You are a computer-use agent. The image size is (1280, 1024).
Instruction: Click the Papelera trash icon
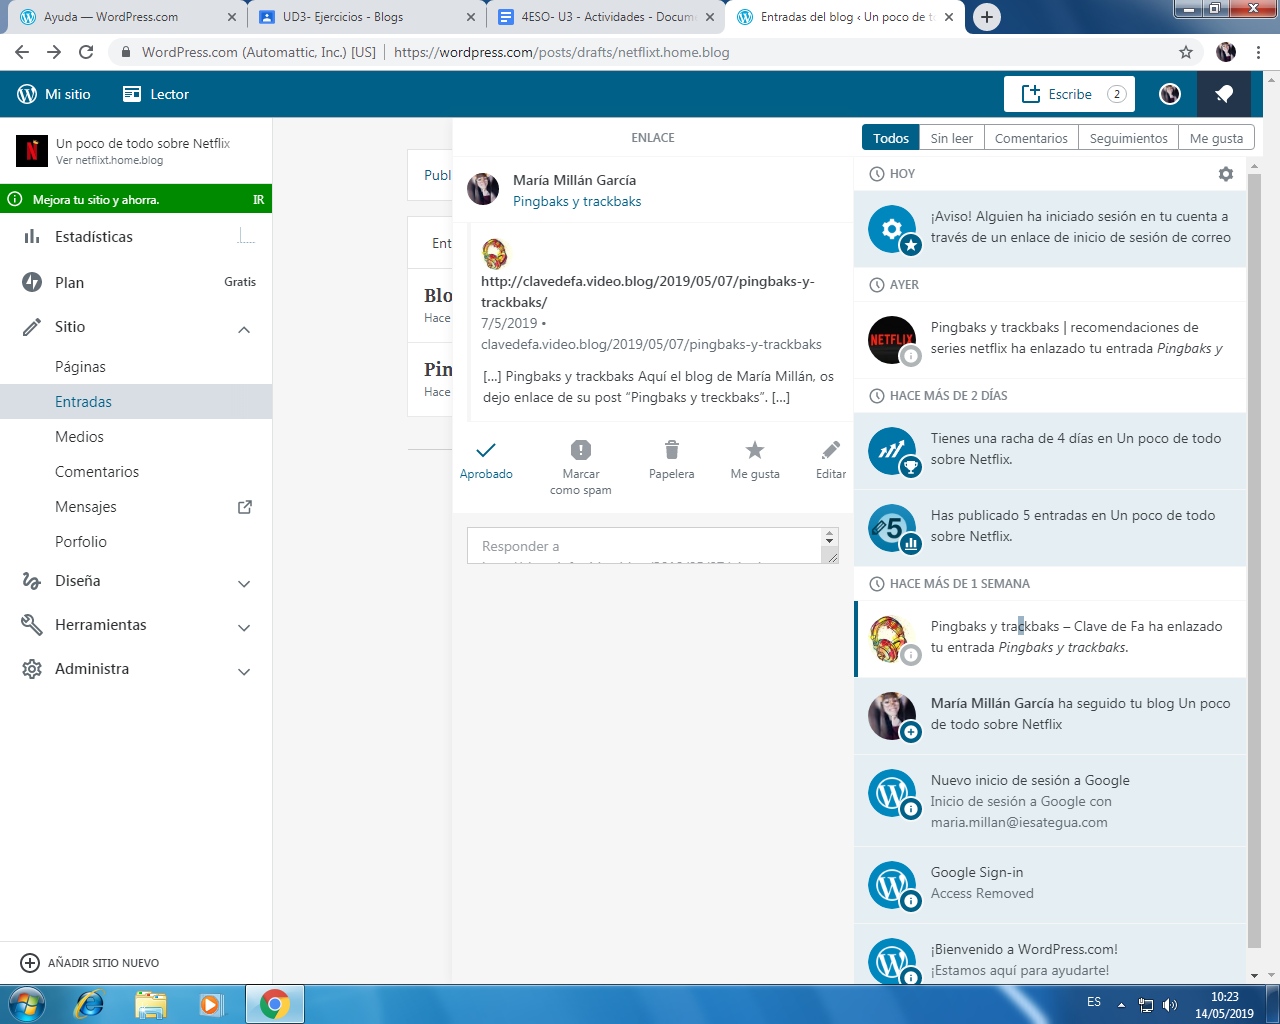pos(671,451)
